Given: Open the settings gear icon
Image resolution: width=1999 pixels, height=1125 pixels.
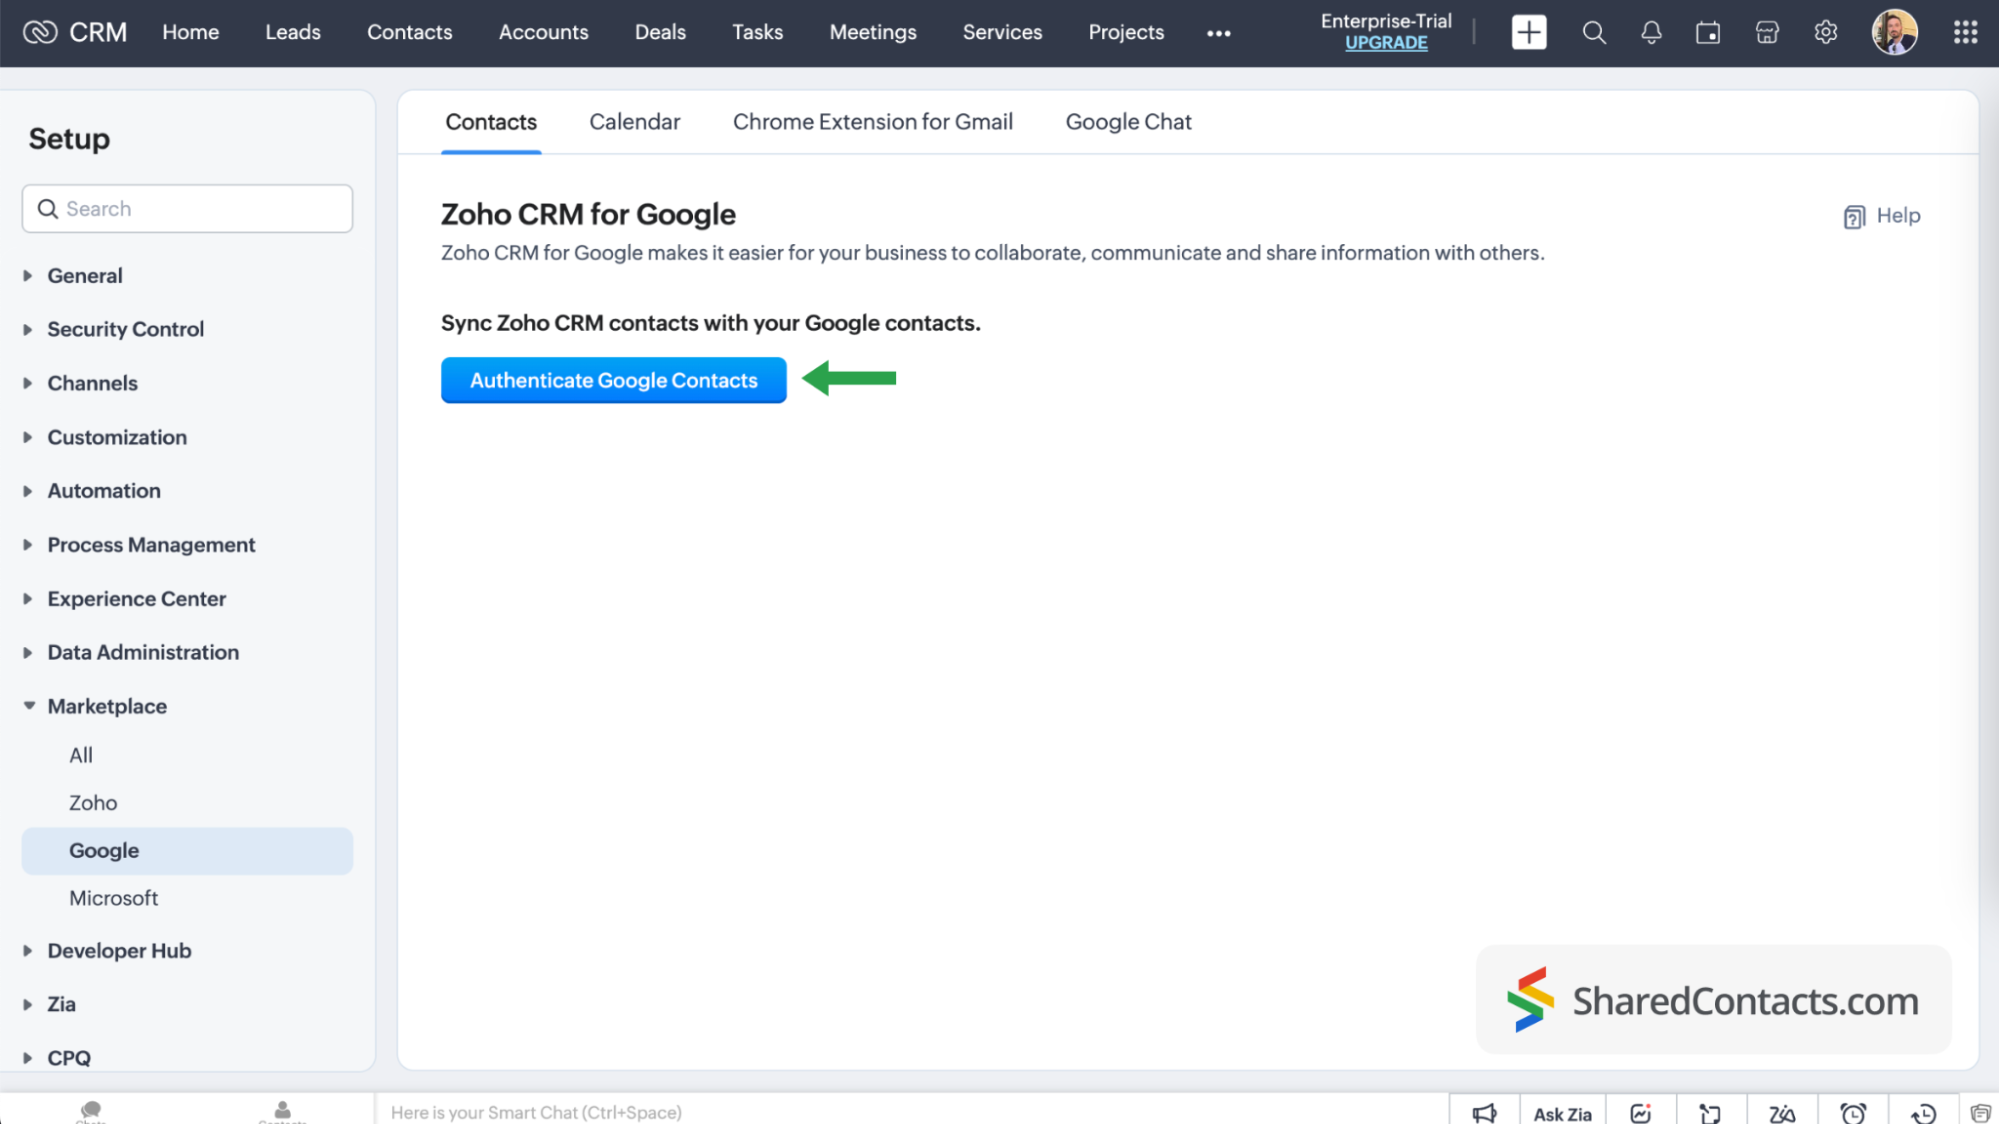Looking at the screenshot, I should (x=1826, y=32).
